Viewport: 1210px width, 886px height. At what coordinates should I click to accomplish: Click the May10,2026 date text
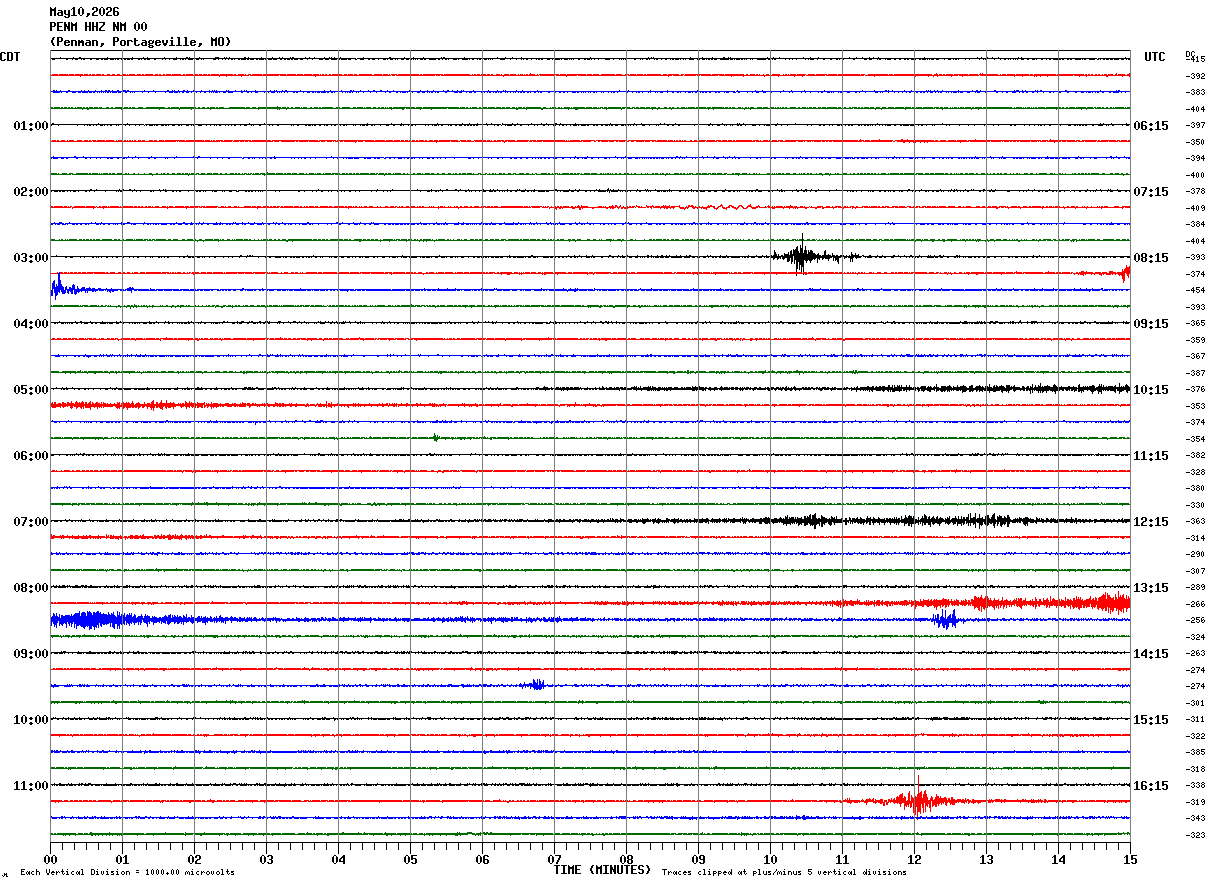pos(84,12)
